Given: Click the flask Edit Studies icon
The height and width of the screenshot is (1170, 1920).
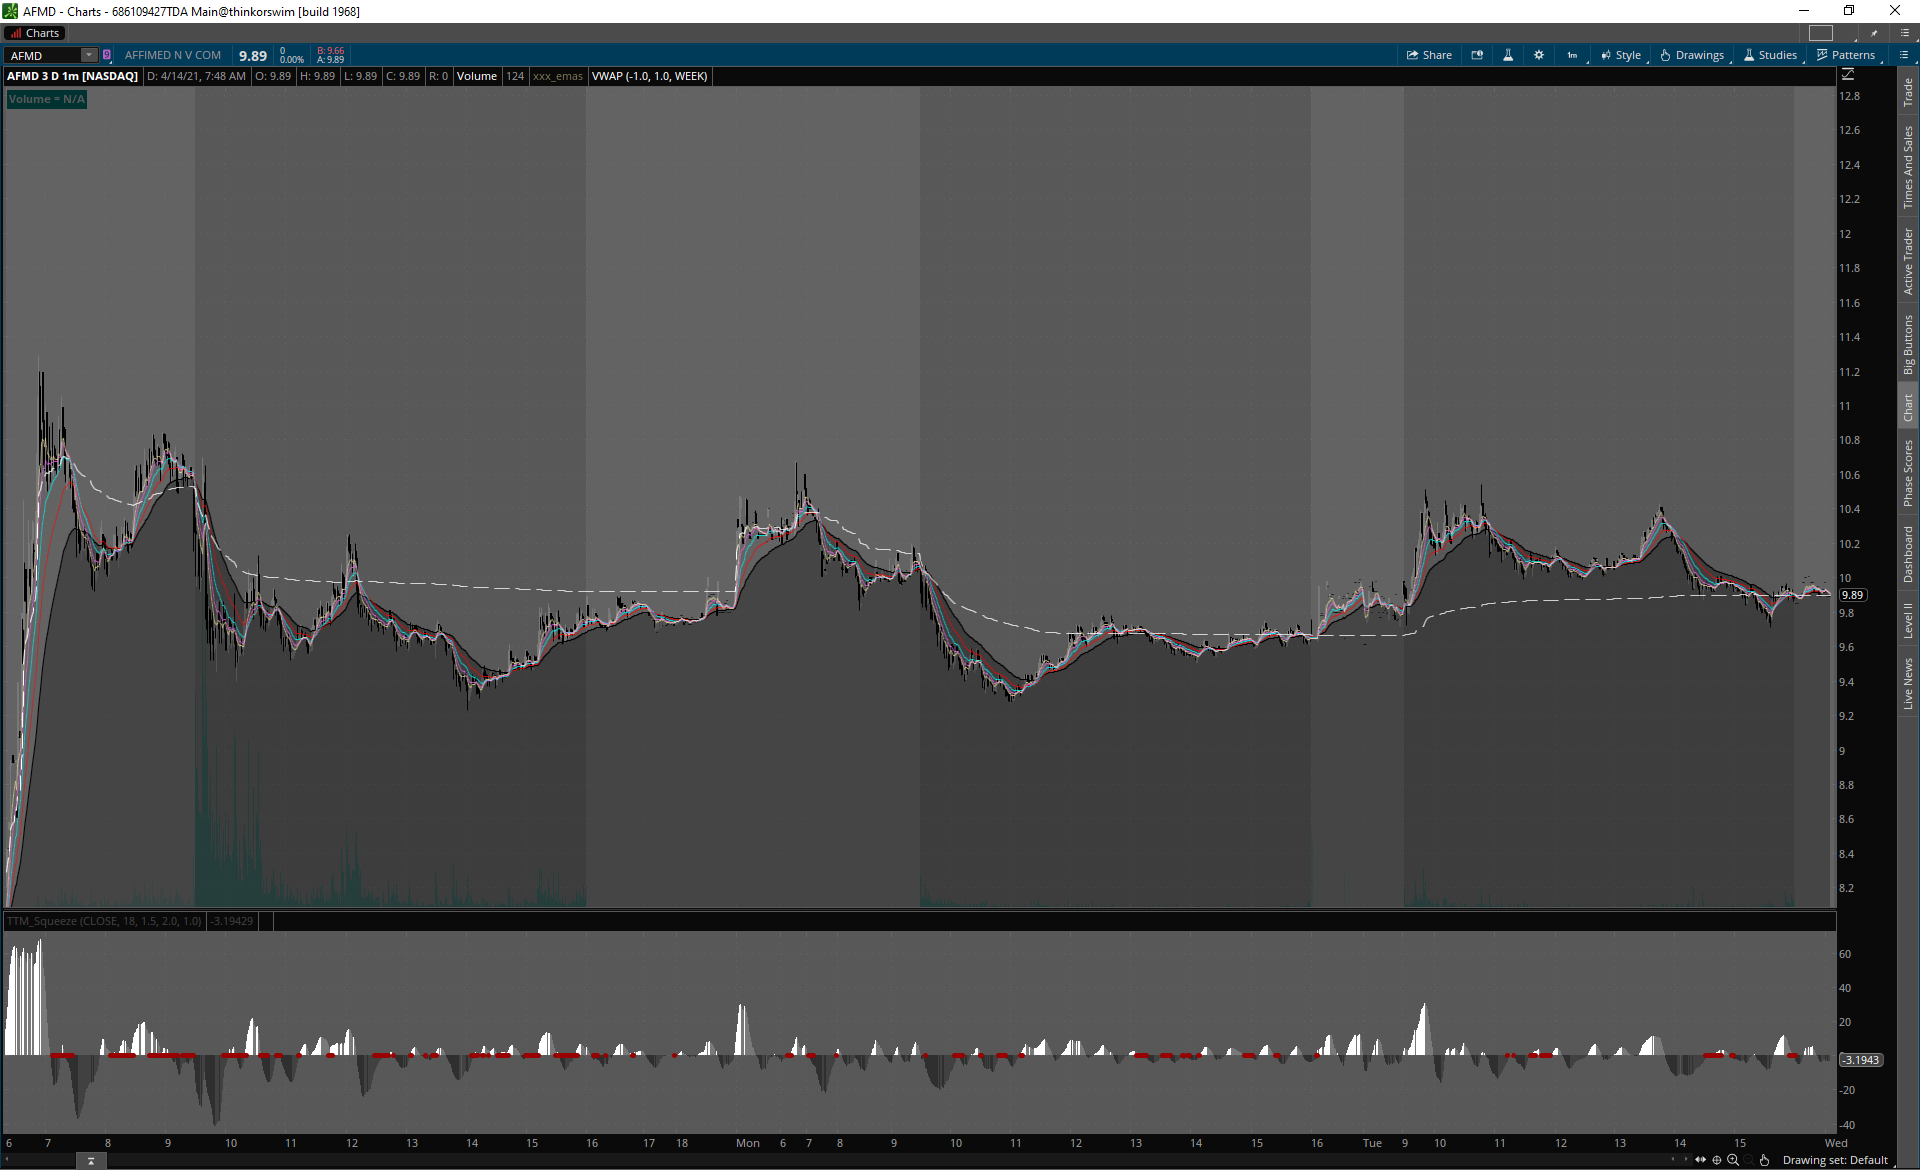Looking at the screenshot, I should coord(1508,55).
